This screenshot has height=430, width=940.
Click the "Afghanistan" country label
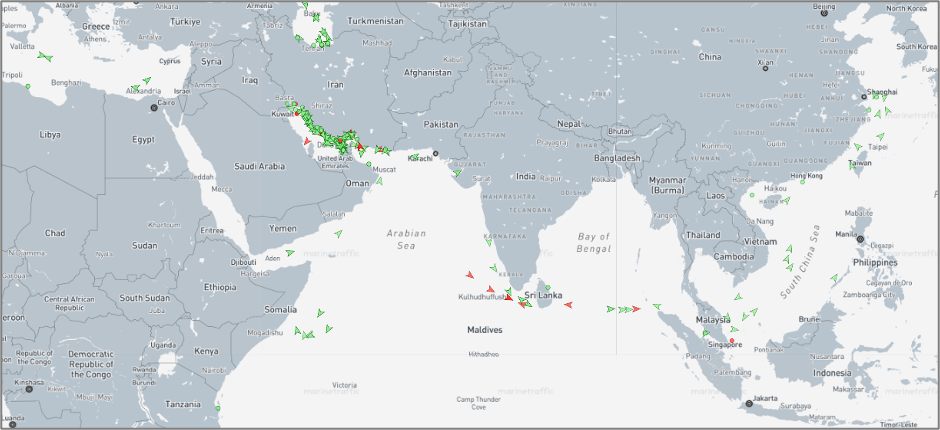(x=427, y=73)
